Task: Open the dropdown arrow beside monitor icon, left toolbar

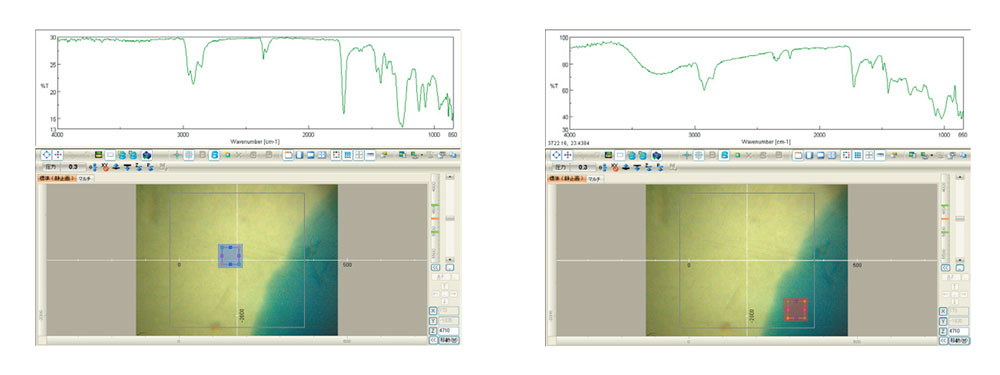Action: click(422, 156)
